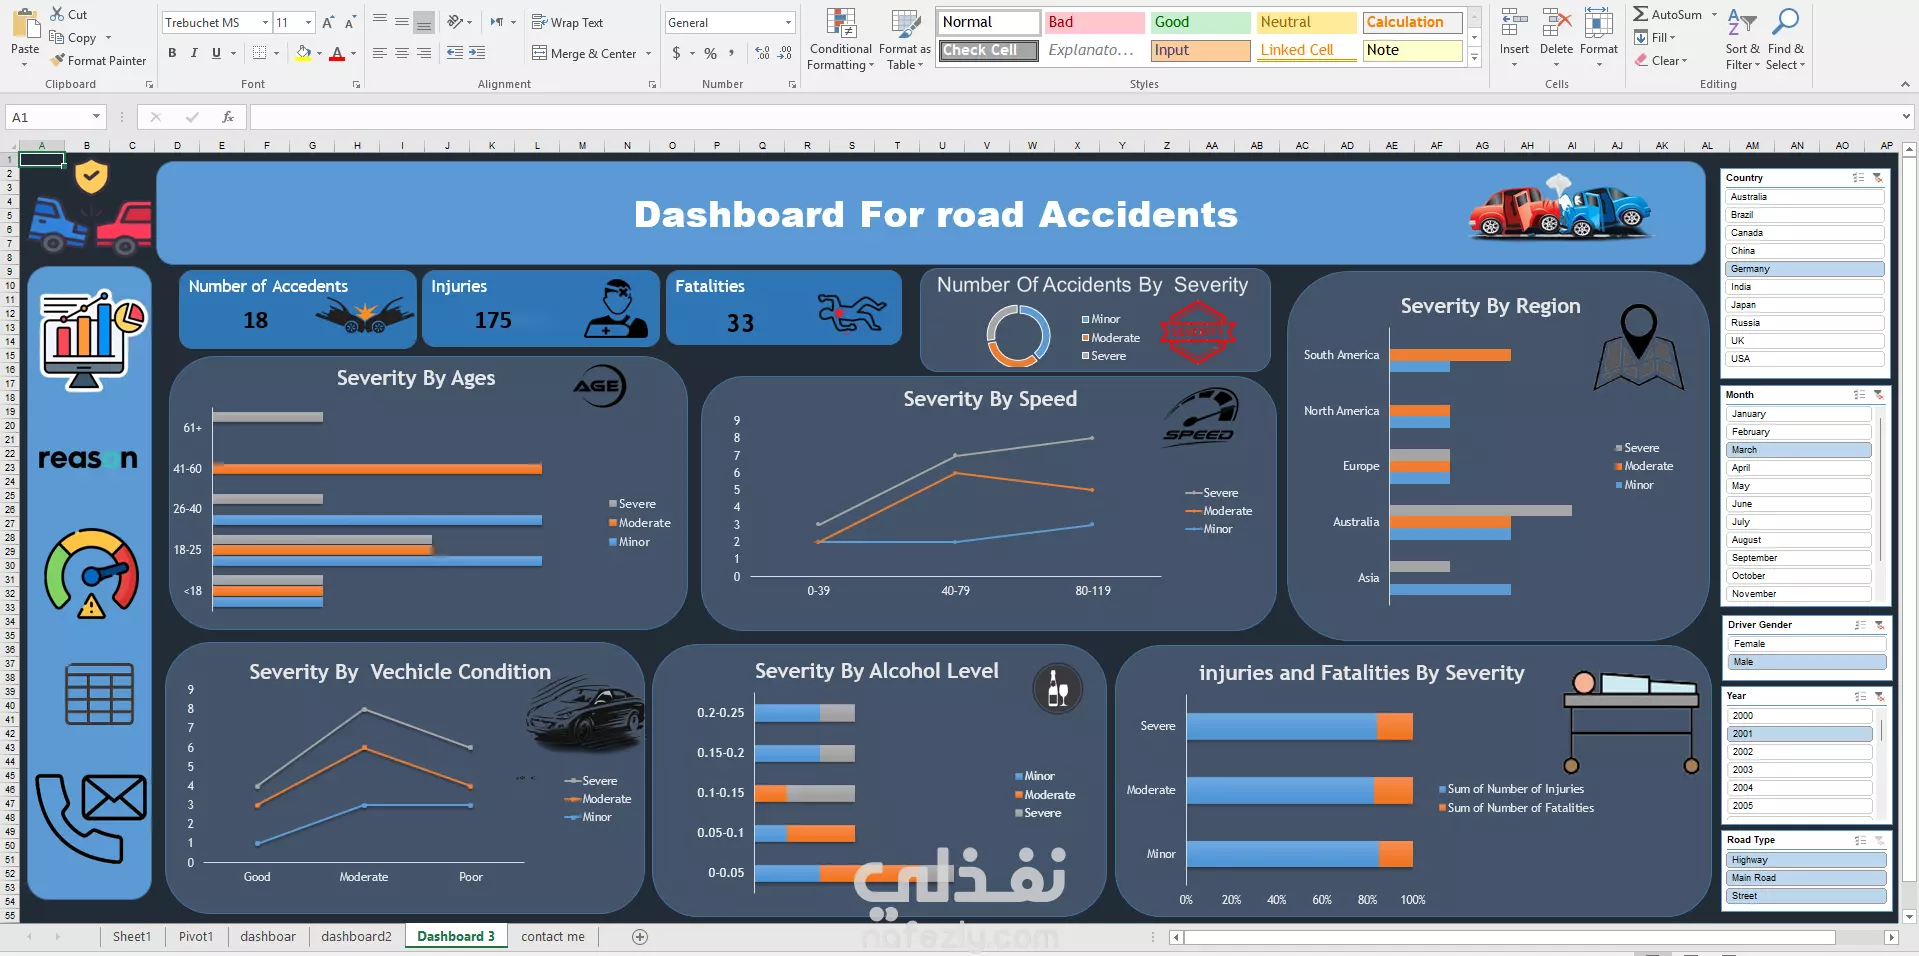Image resolution: width=1919 pixels, height=956 pixels.
Task: Expand the formula bar
Action: (1905, 117)
